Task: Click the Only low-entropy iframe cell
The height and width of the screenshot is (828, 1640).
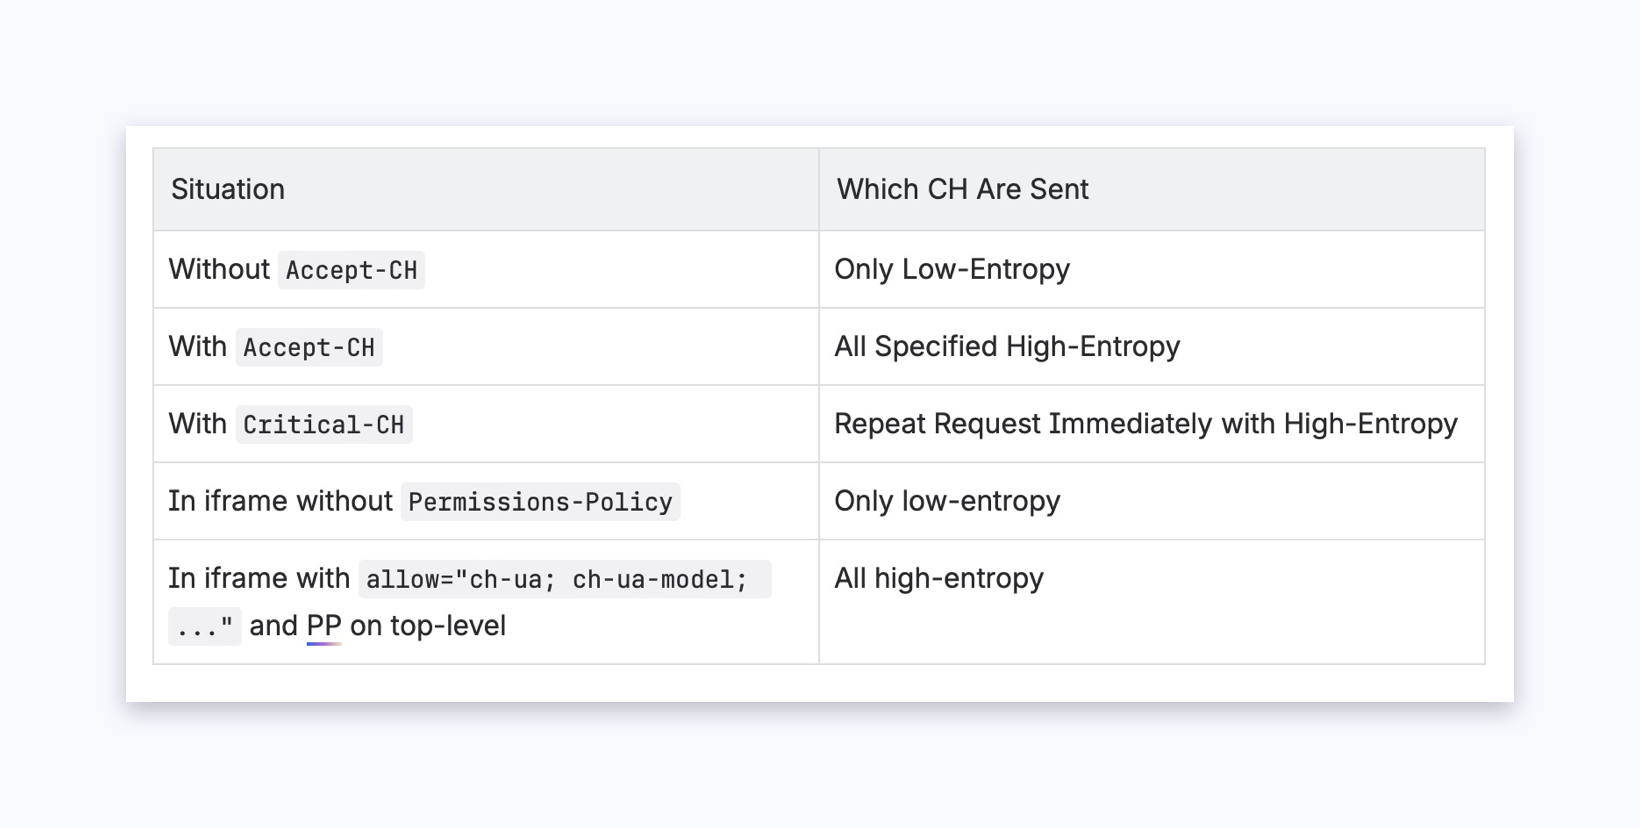Action: pos(947,501)
